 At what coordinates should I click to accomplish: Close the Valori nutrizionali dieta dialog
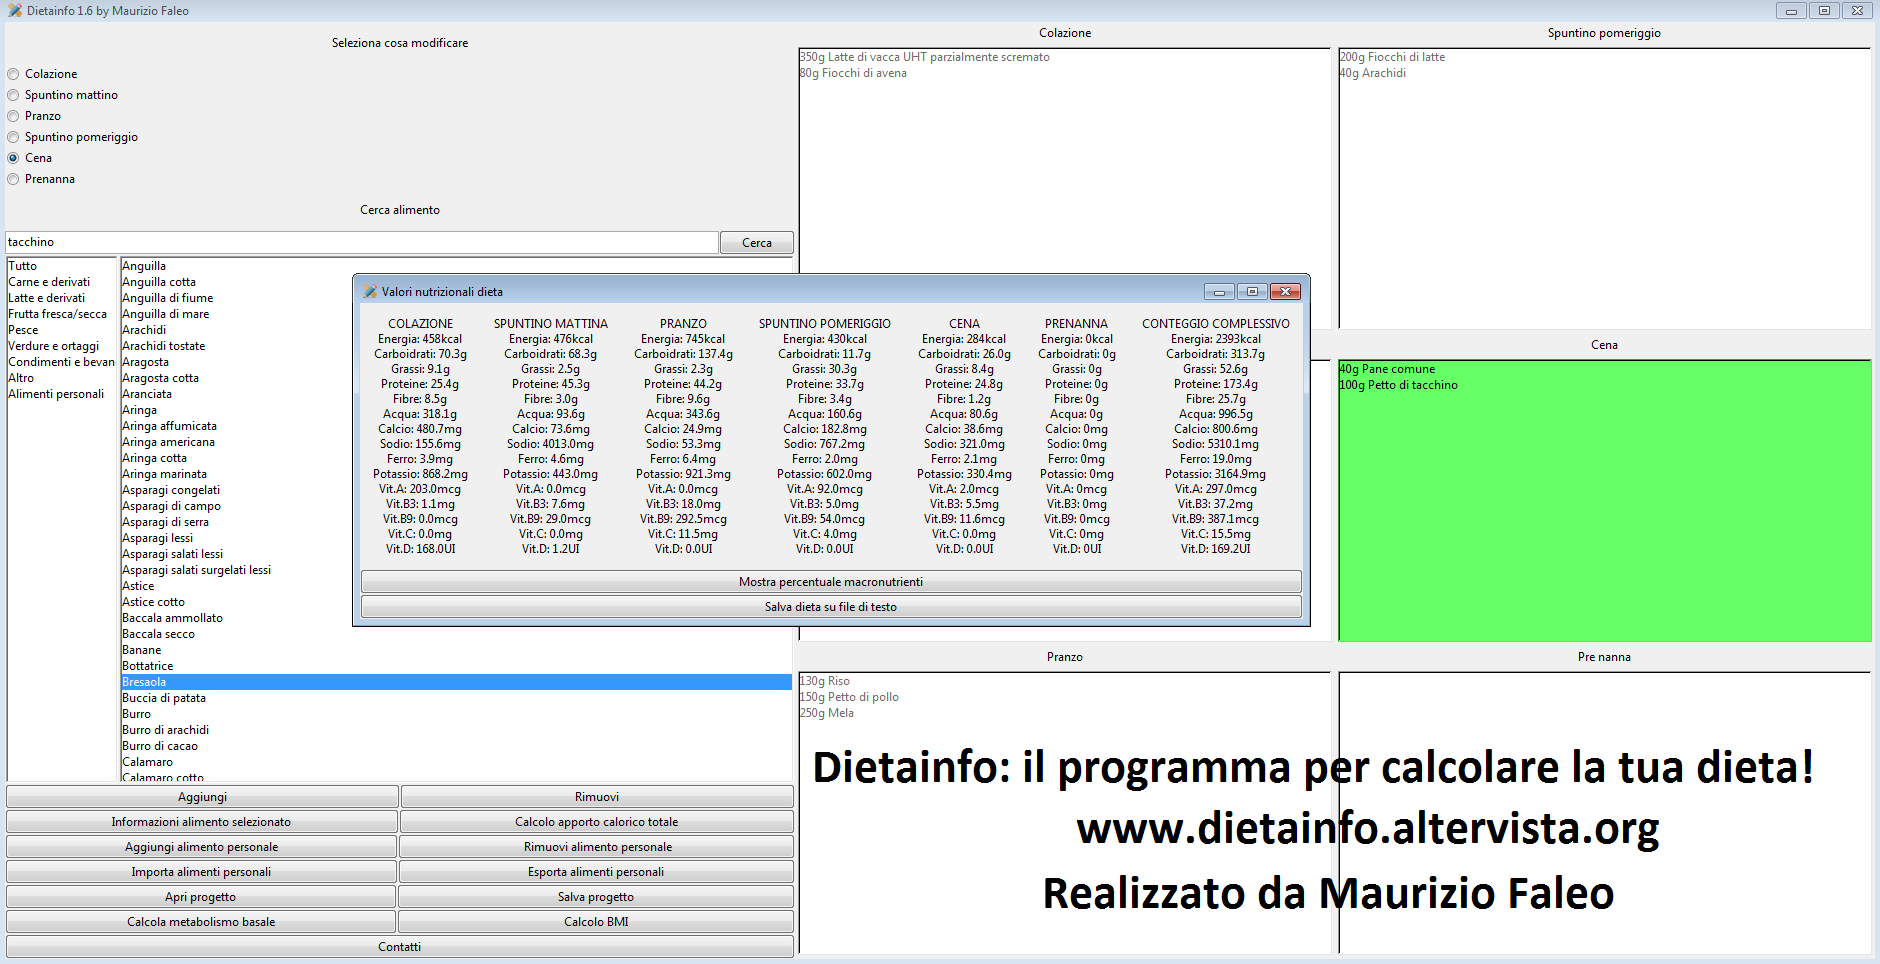pyautogui.click(x=1285, y=292)
